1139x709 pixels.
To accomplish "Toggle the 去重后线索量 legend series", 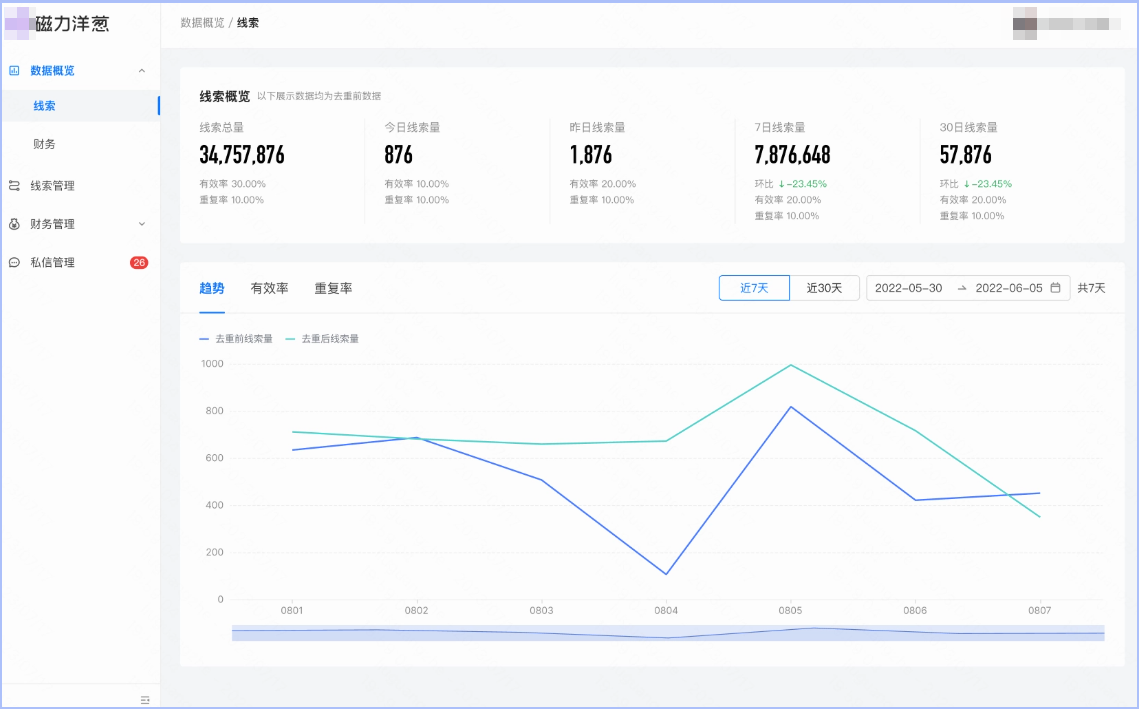I will tap(323, 339).
